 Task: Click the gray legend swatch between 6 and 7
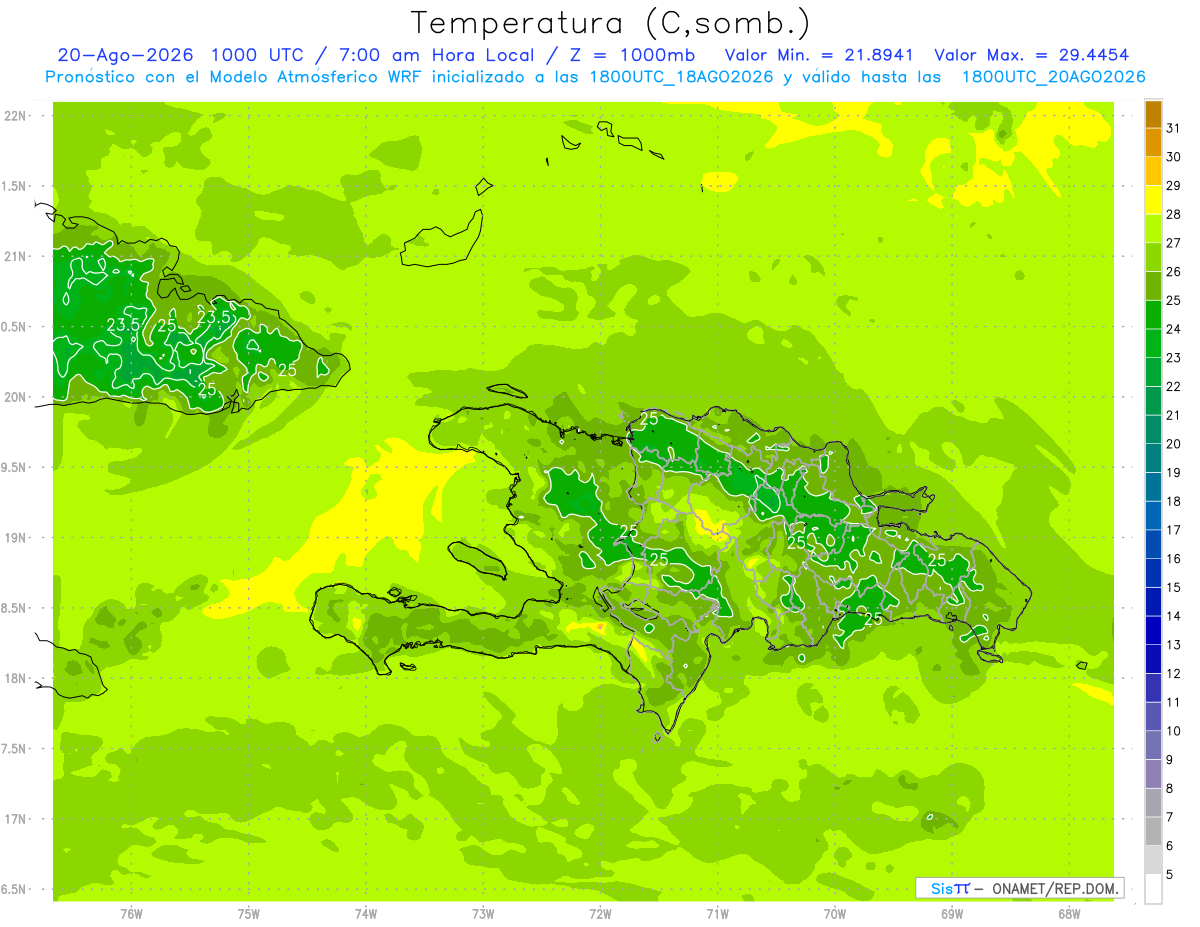1153,831
